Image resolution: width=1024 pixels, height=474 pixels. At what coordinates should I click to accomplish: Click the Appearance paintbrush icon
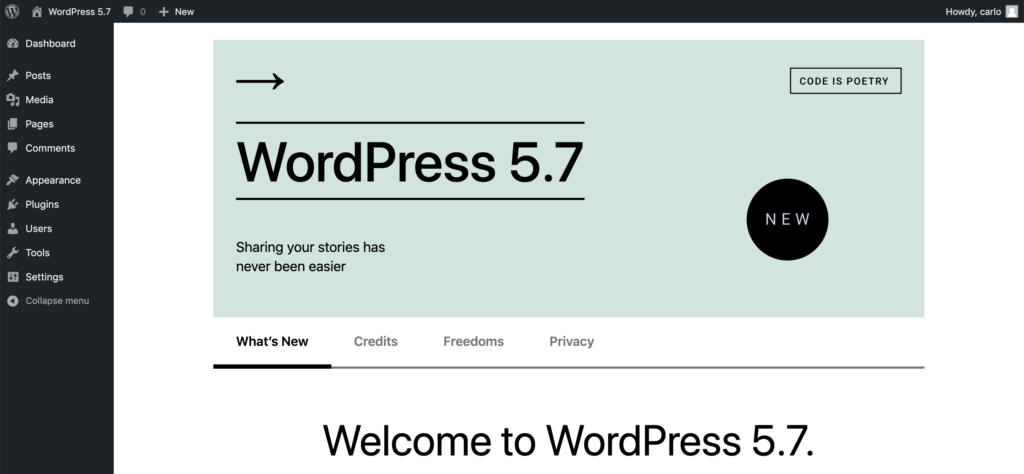point(12,180)
